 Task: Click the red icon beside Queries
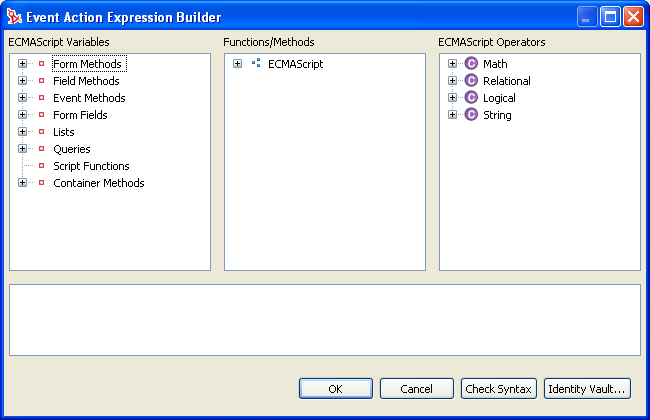pyautogui.click(x=41, y=149)
